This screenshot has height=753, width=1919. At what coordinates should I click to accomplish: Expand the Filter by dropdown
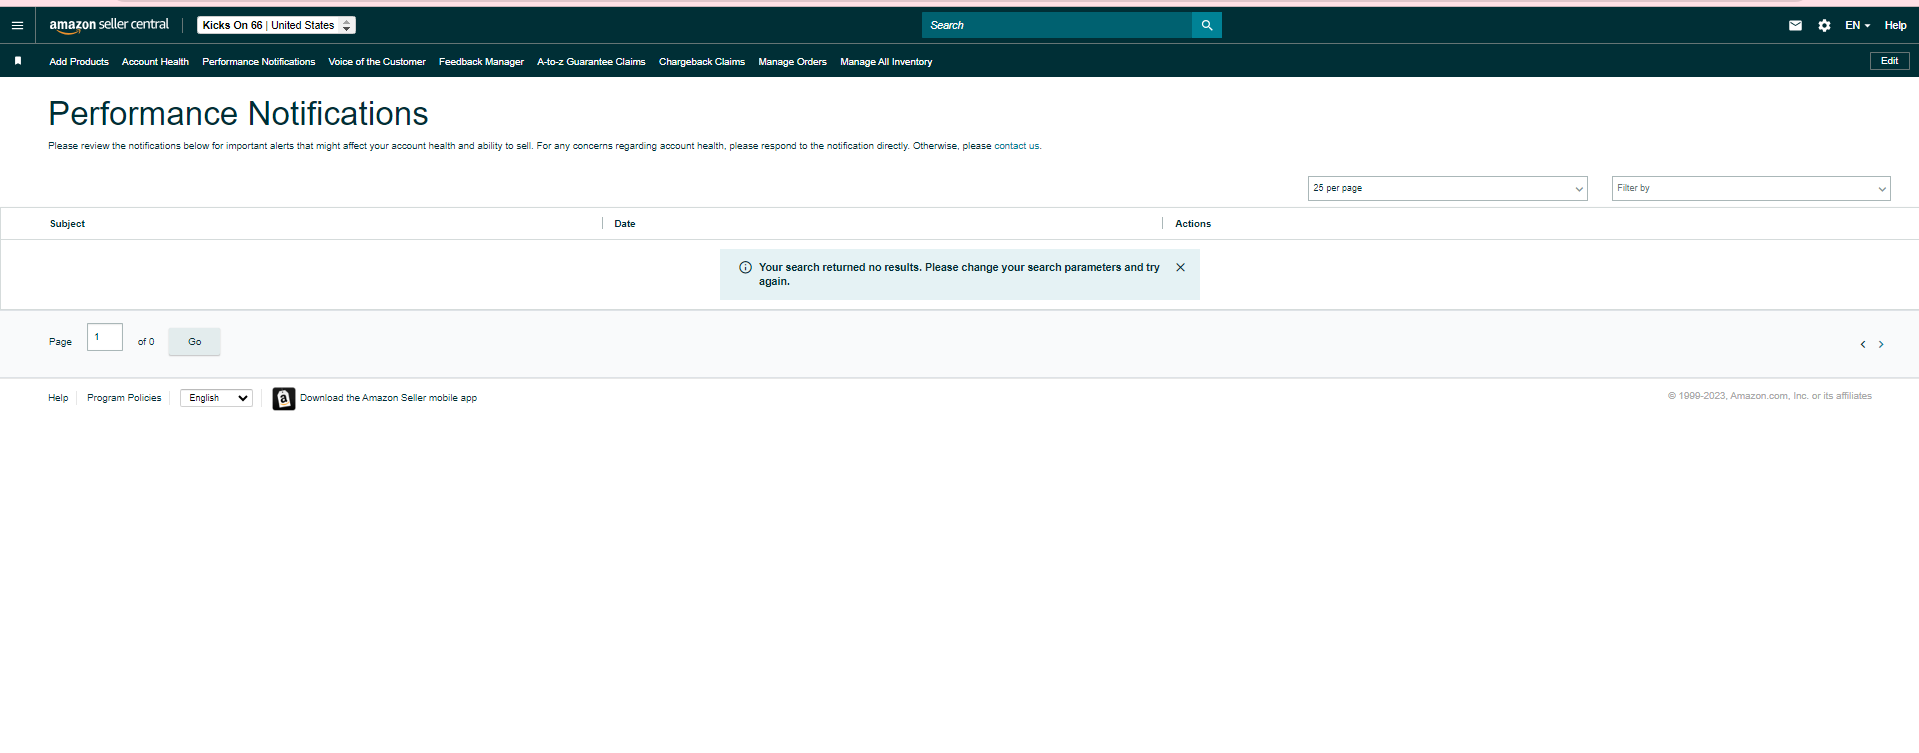[1751, 188]
